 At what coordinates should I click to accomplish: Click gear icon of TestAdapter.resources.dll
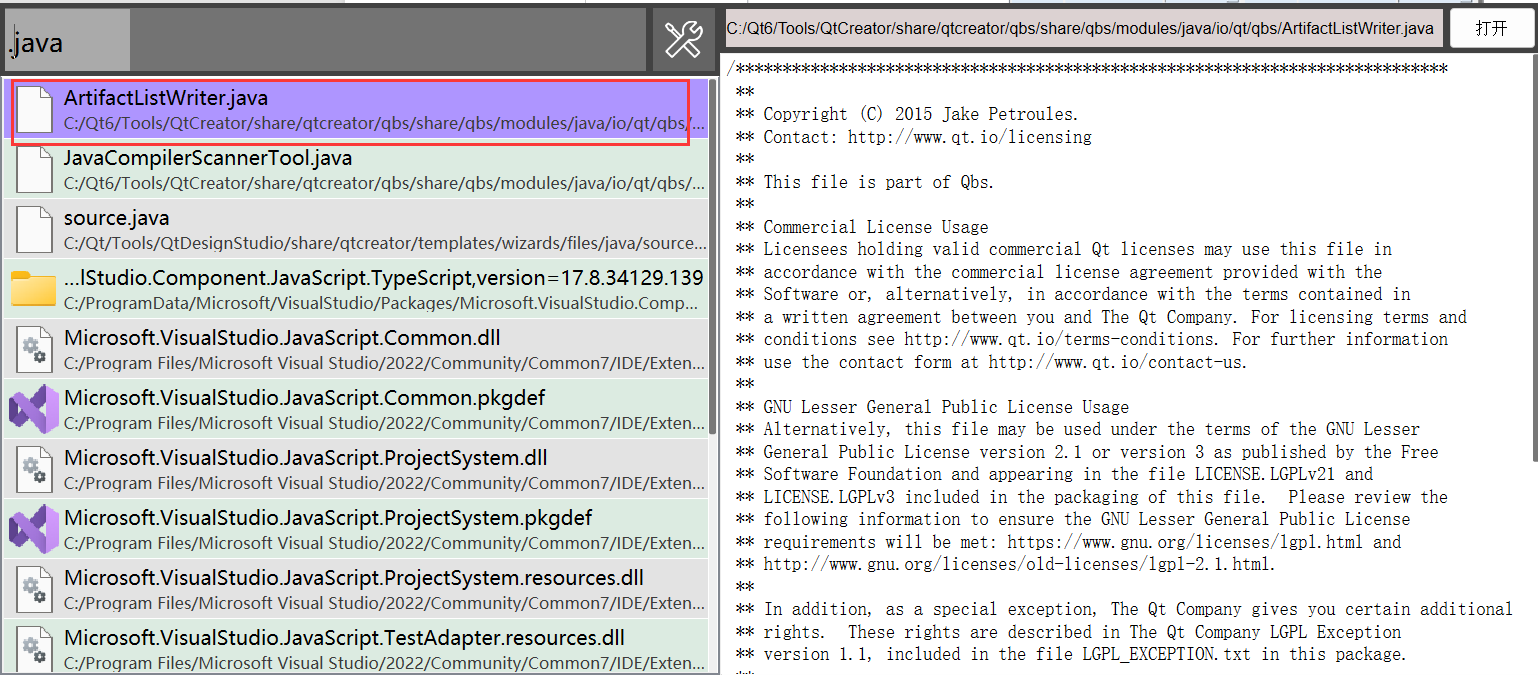tap(34, 648)
